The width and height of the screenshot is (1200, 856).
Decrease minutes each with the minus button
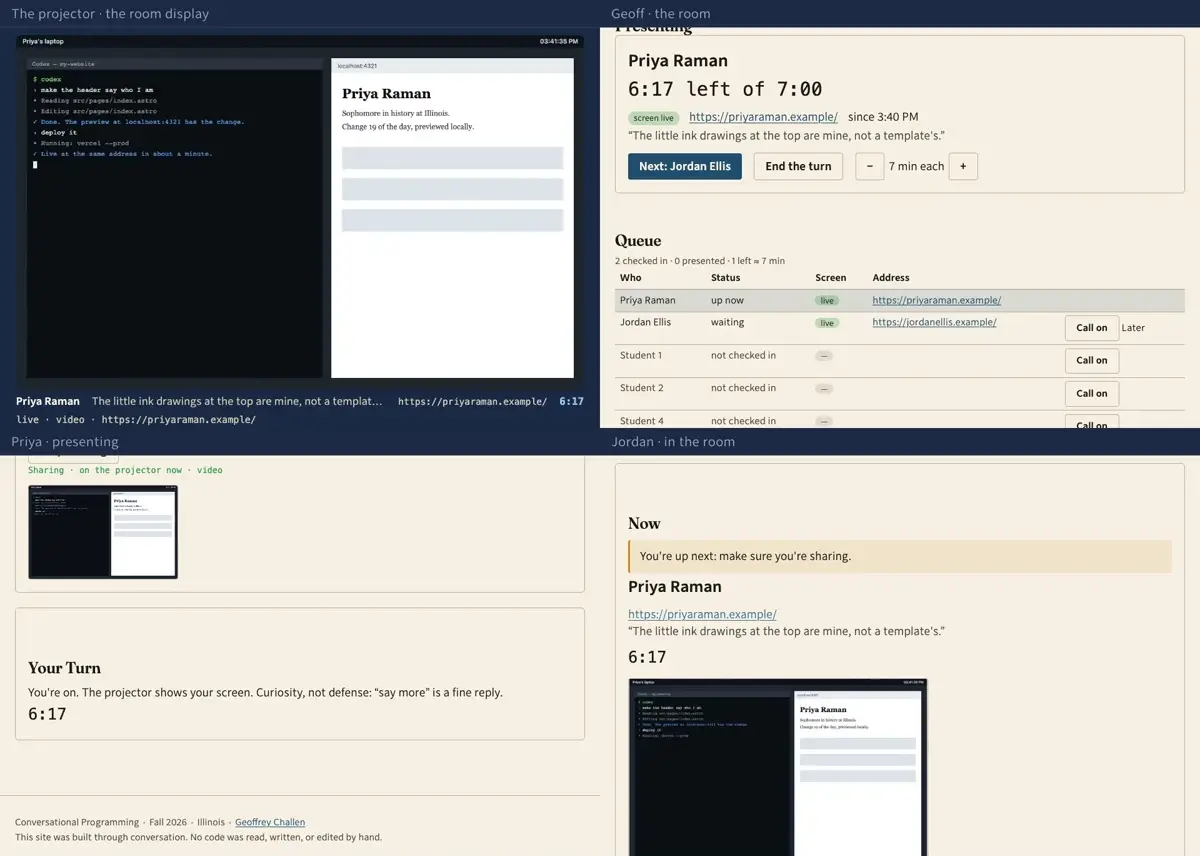click(870, 166)
